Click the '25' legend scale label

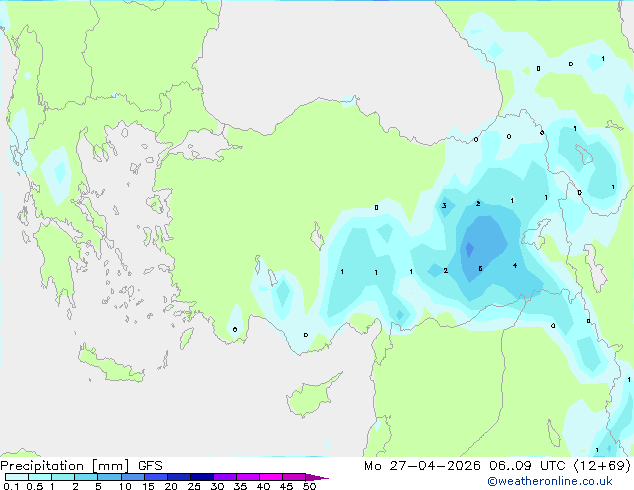(194, 486)
